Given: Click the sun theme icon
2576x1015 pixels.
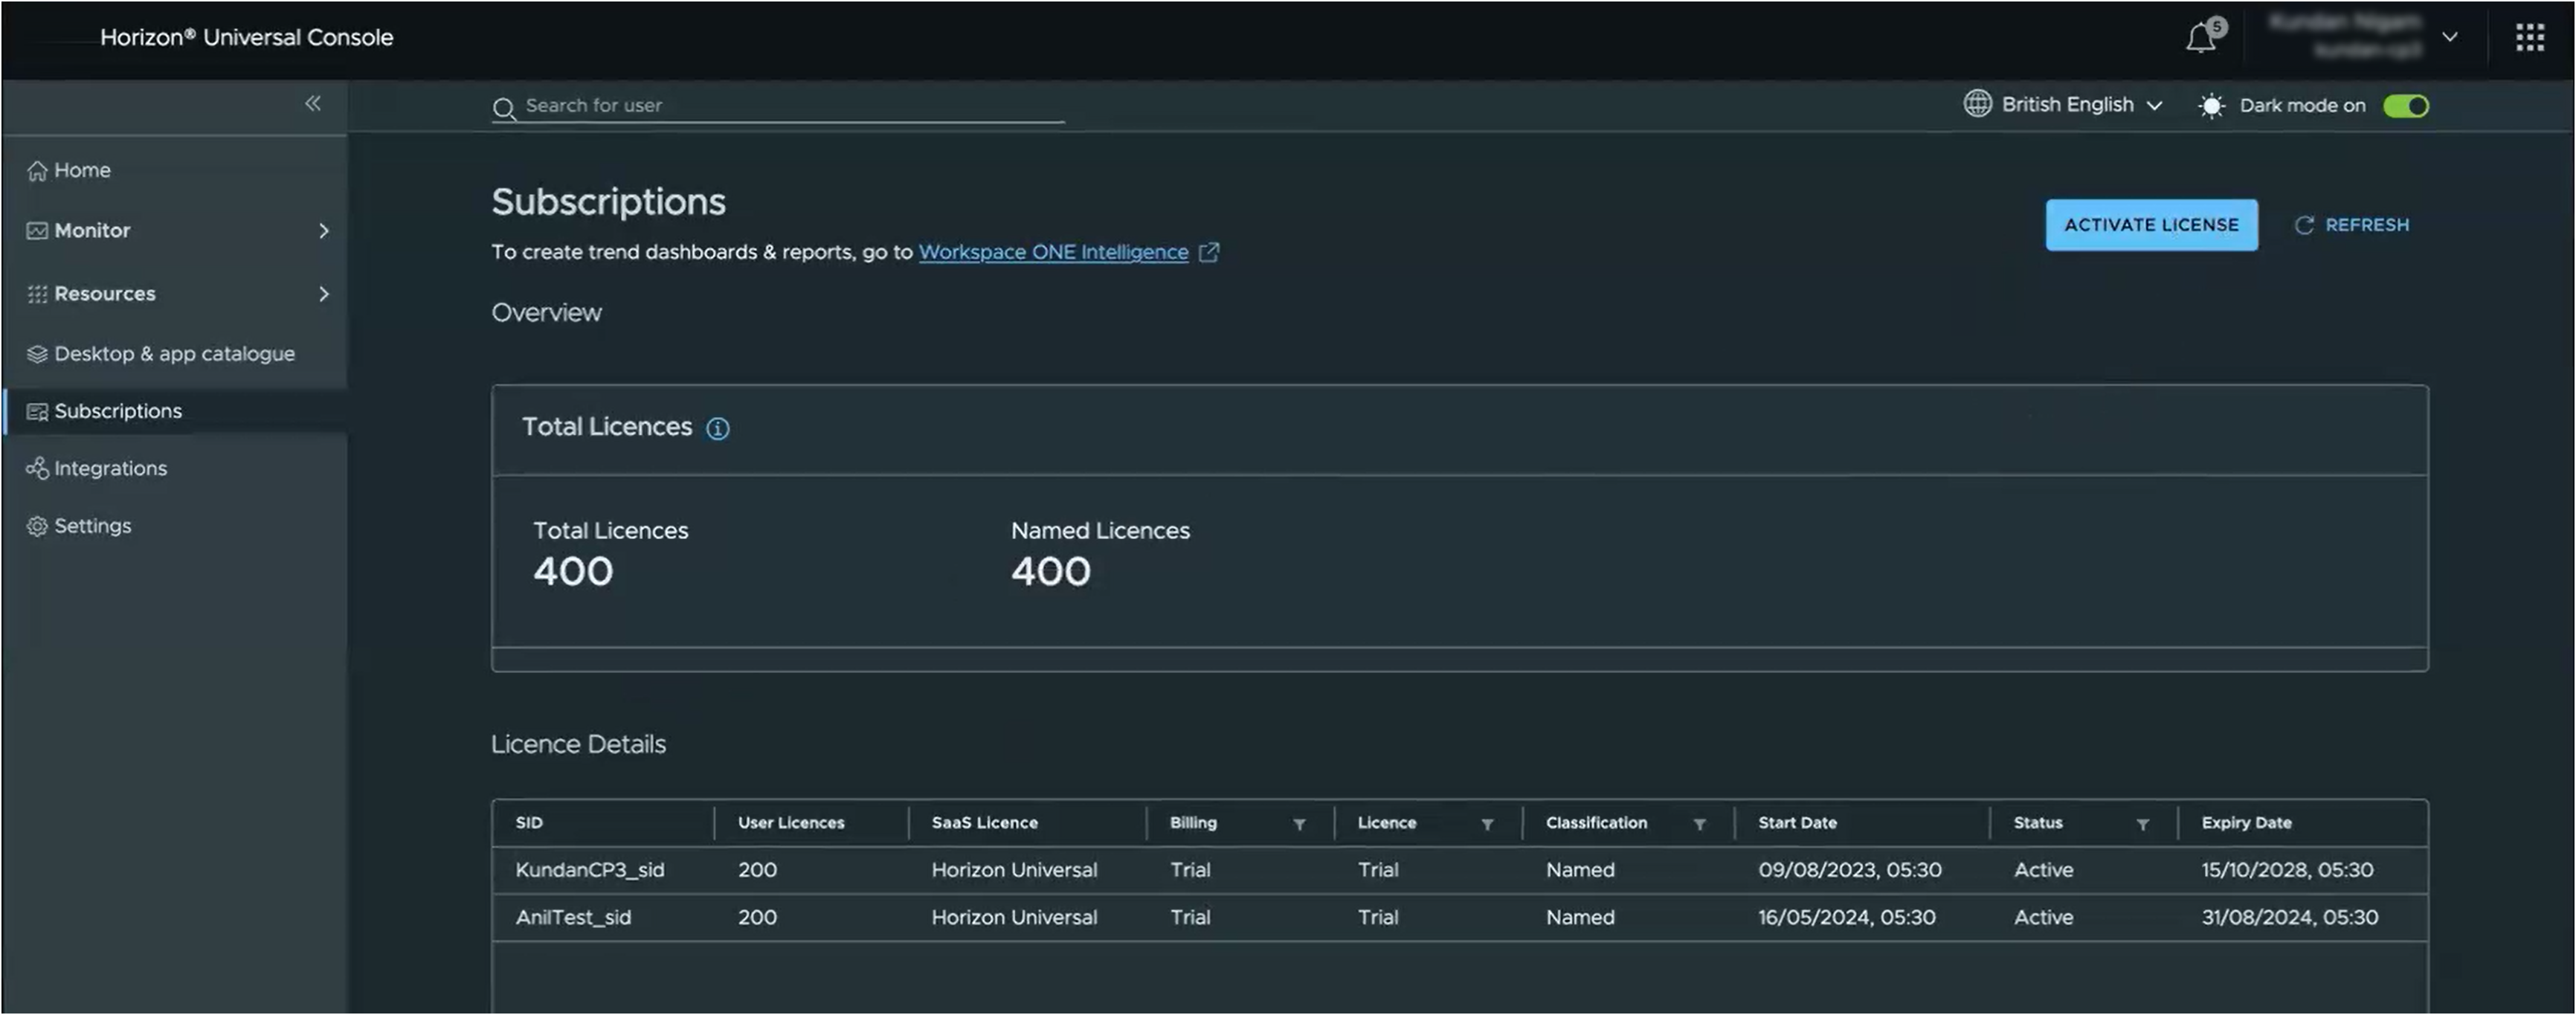Looking at the screenshot, I should 2211,106.
